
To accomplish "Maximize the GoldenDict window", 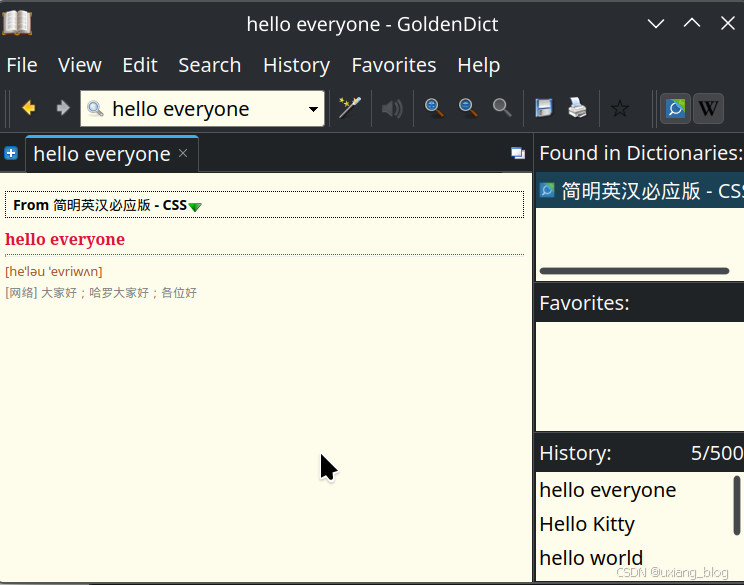I will 692,23.
